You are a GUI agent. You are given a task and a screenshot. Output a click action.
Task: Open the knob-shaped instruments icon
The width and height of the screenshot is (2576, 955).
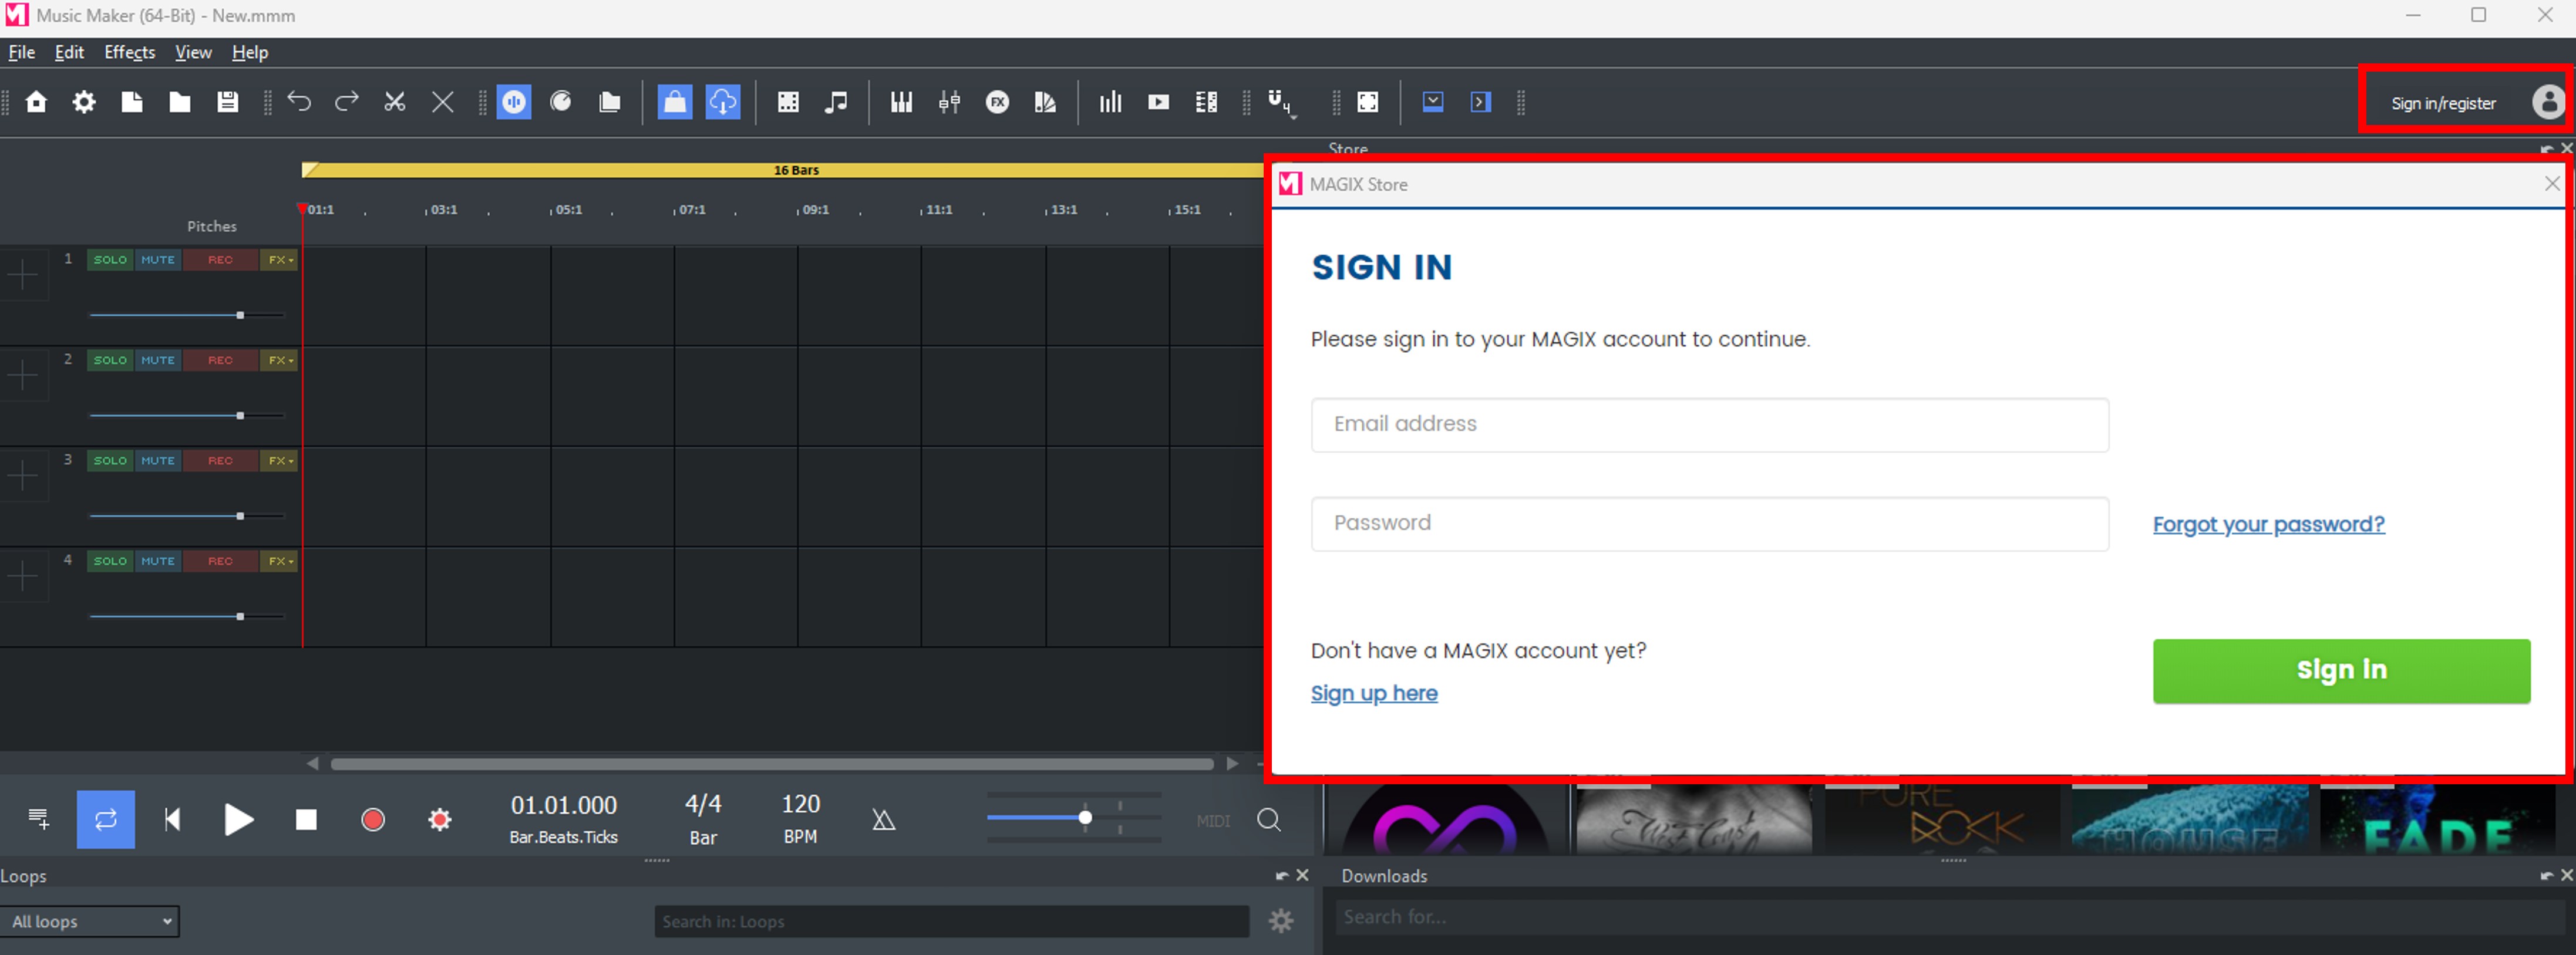[561, 102]
